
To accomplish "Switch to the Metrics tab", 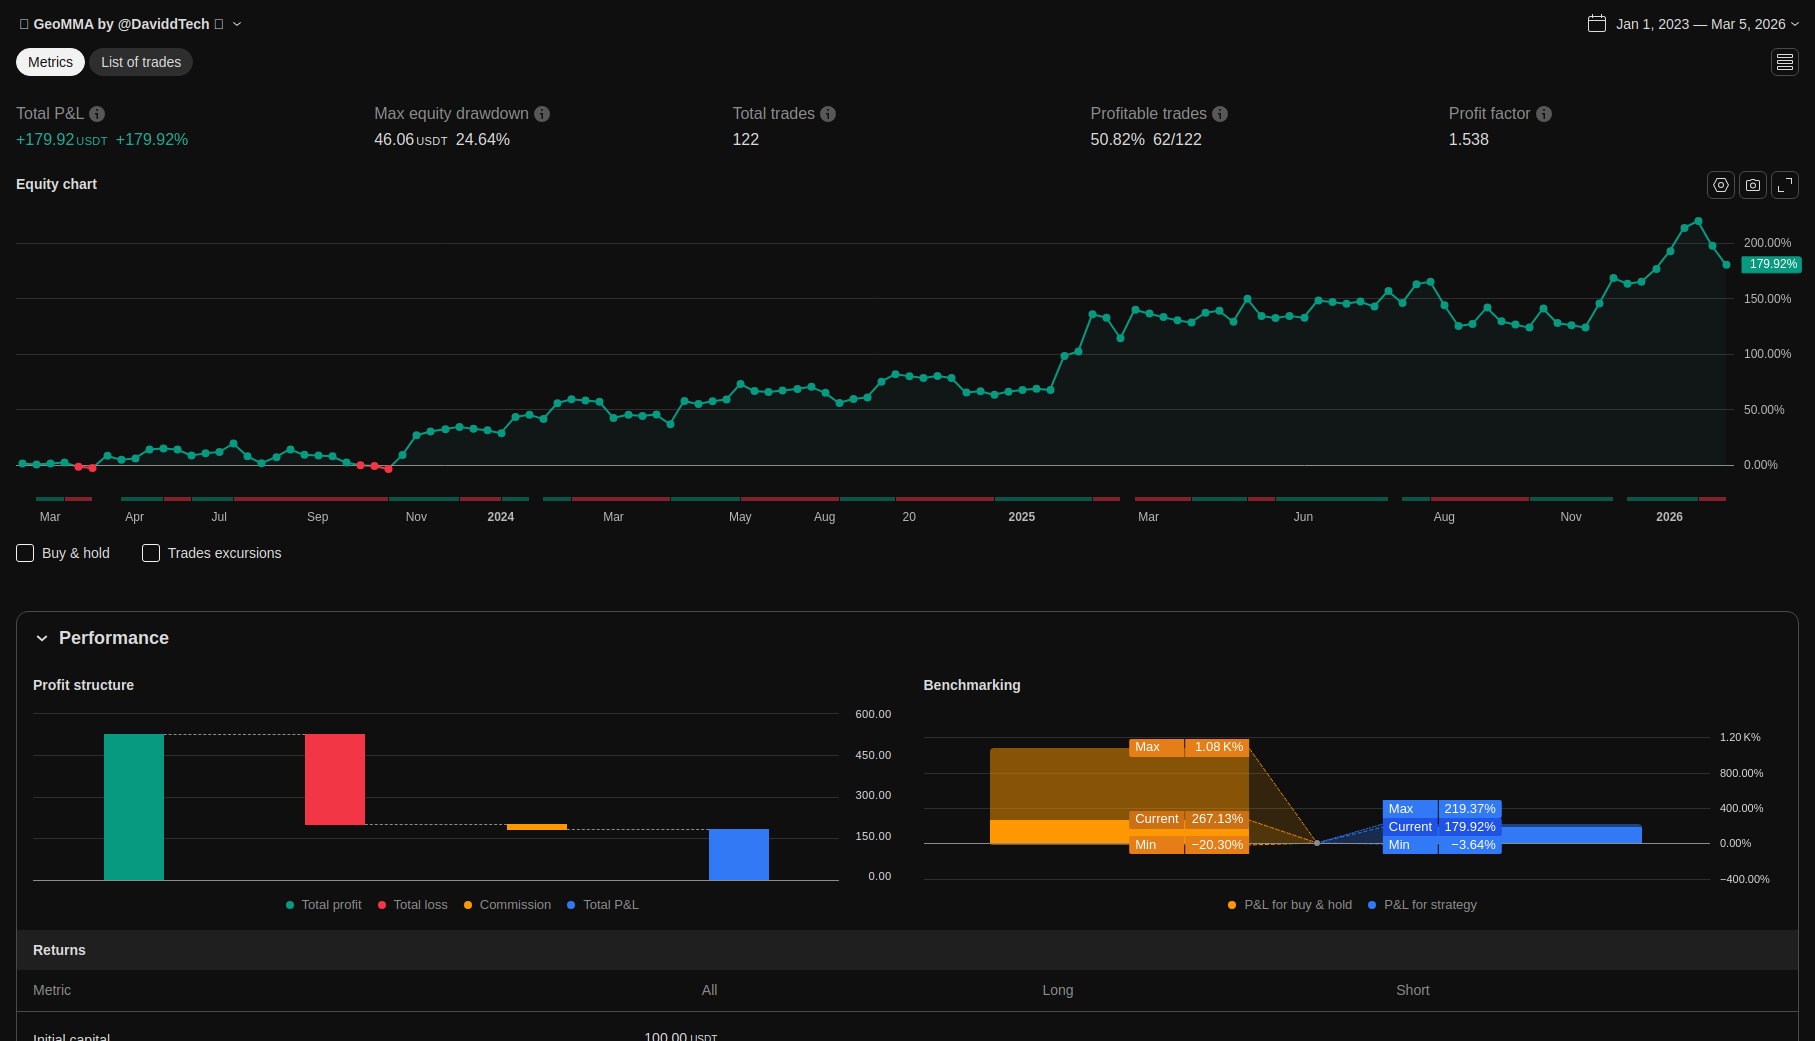I will tap(50, 62).
